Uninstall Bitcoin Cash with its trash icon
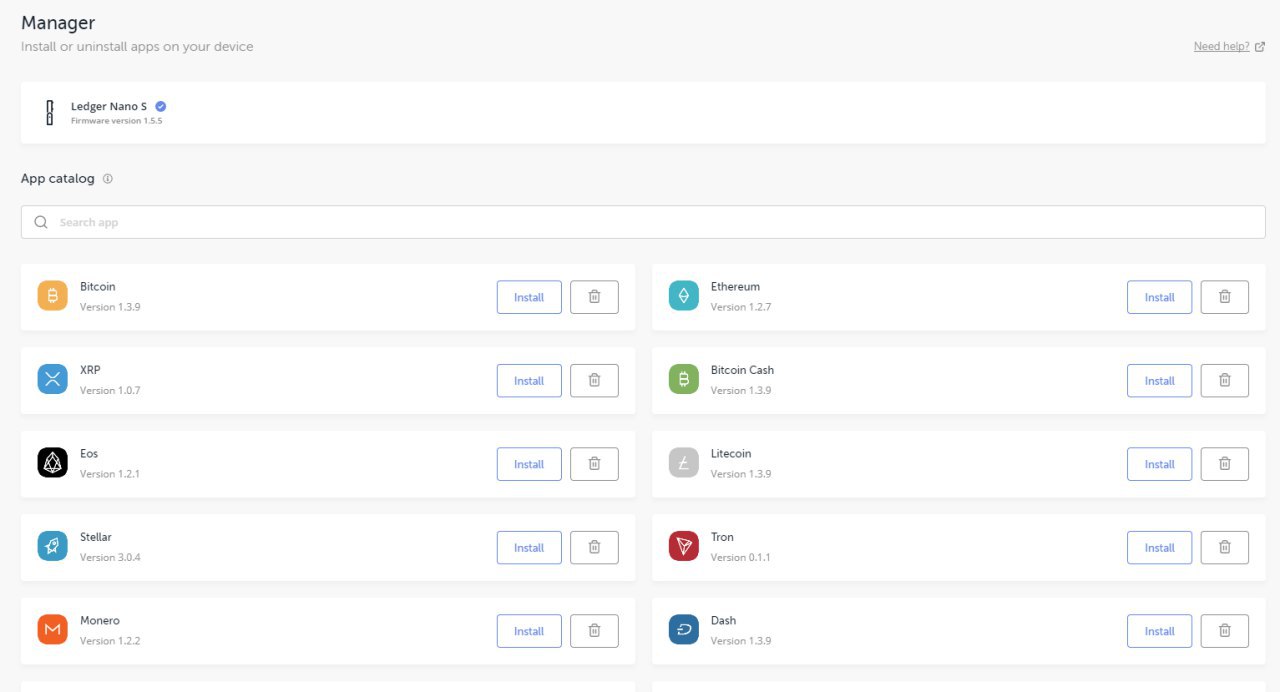The height and width of the screenshot is (692, 1280). click(1224, 381)
